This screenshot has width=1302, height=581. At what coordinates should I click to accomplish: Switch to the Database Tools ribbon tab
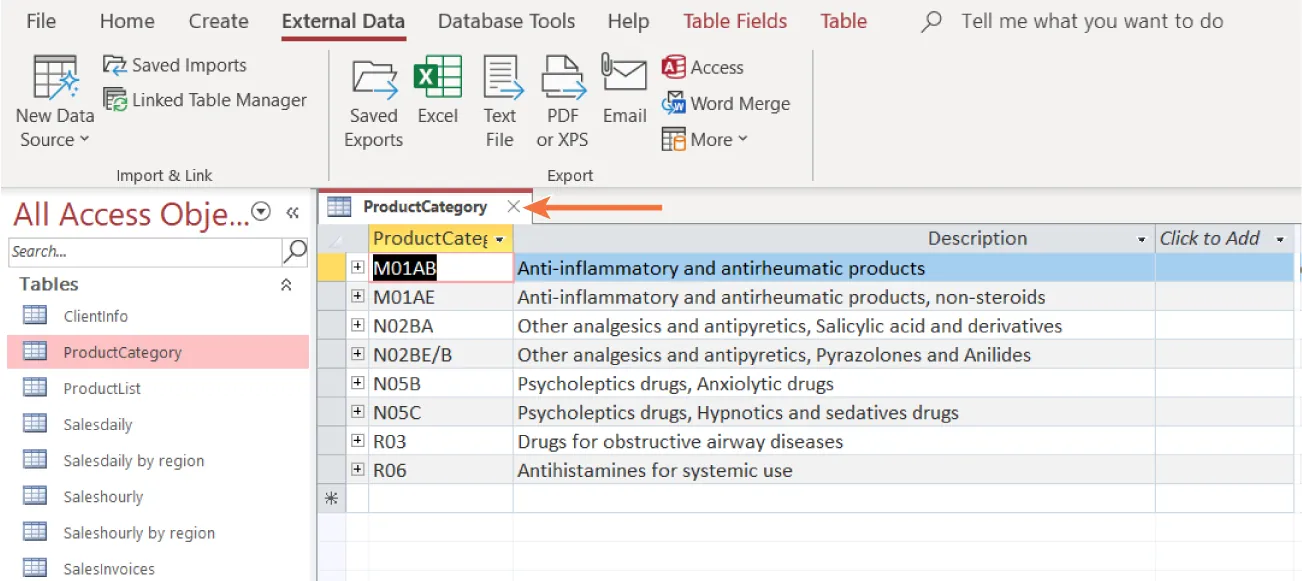[506, 20]
